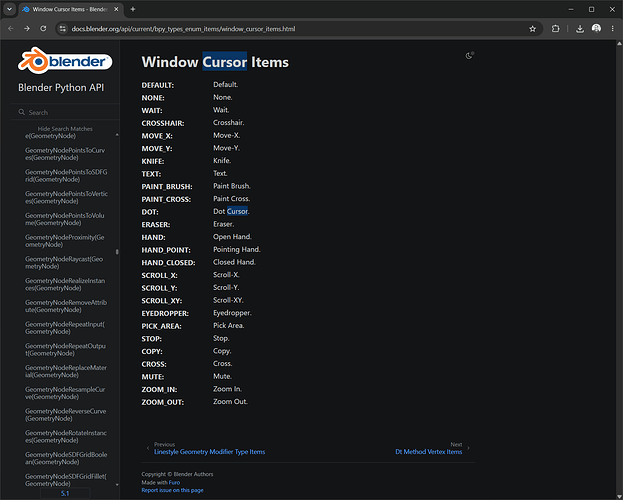
Task: Open GeometryNodeRemoveAttribute sidebar entry
Action: coord(66,306)
